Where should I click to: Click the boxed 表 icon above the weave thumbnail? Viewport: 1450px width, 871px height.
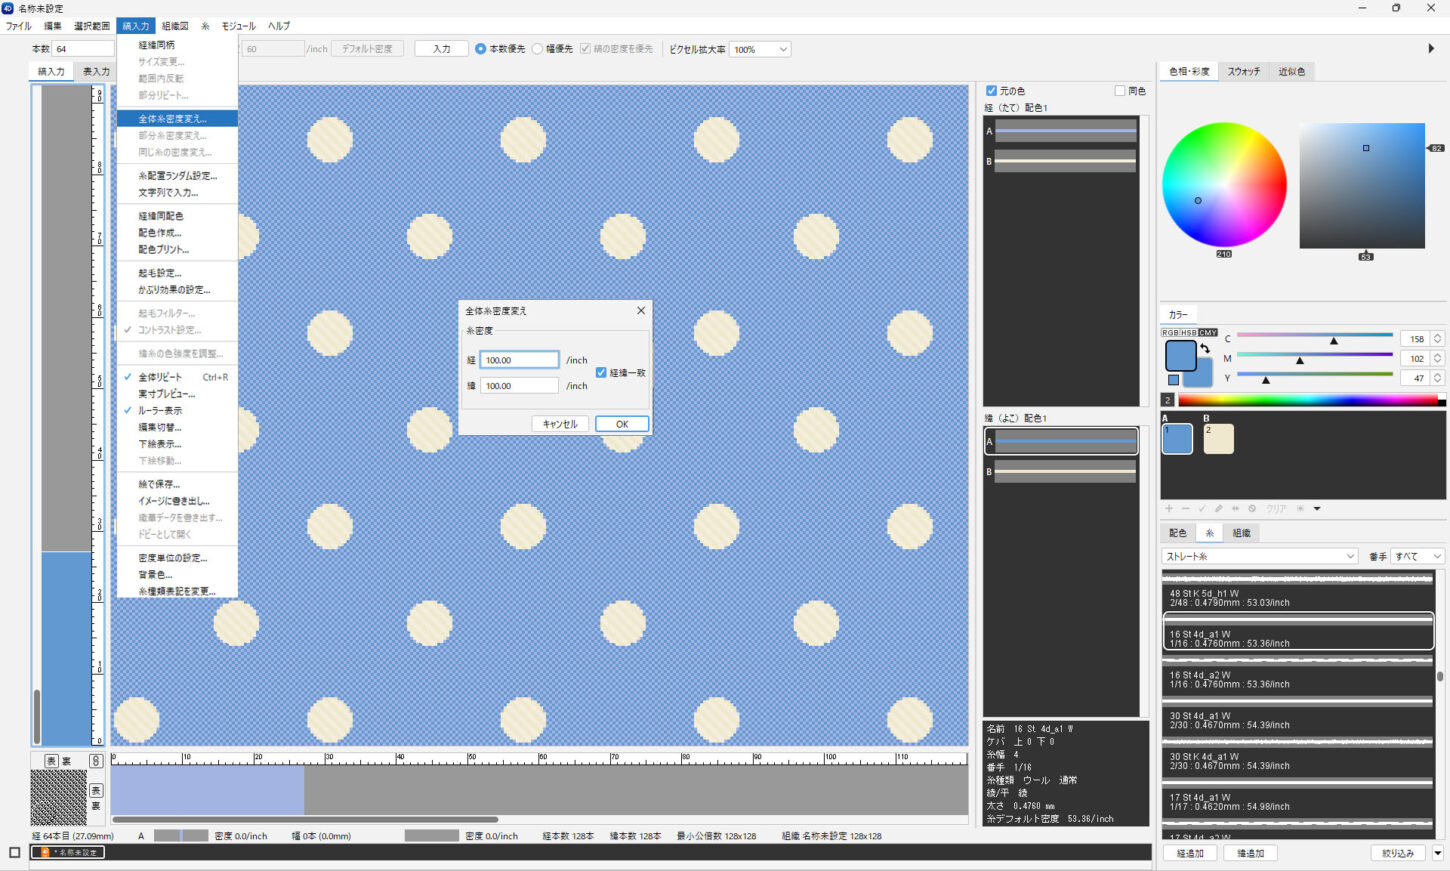click(x=52, y=761)
